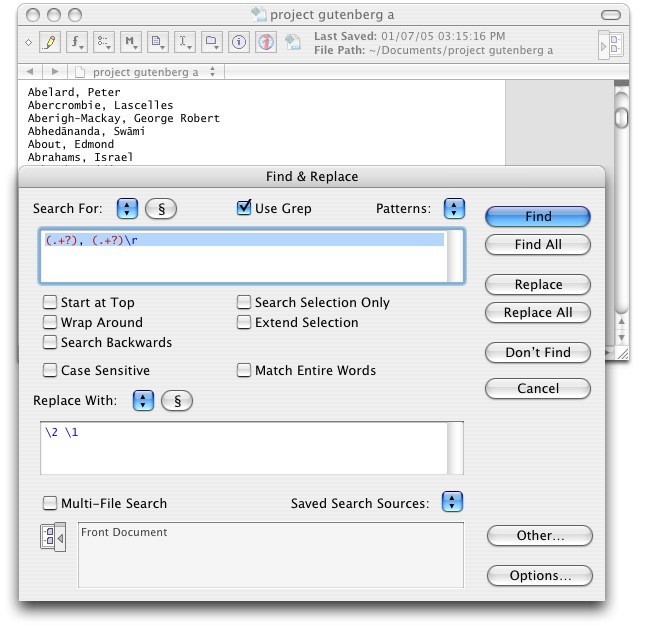Click the scroll down arrow in document window

click(x=622, y=338)
